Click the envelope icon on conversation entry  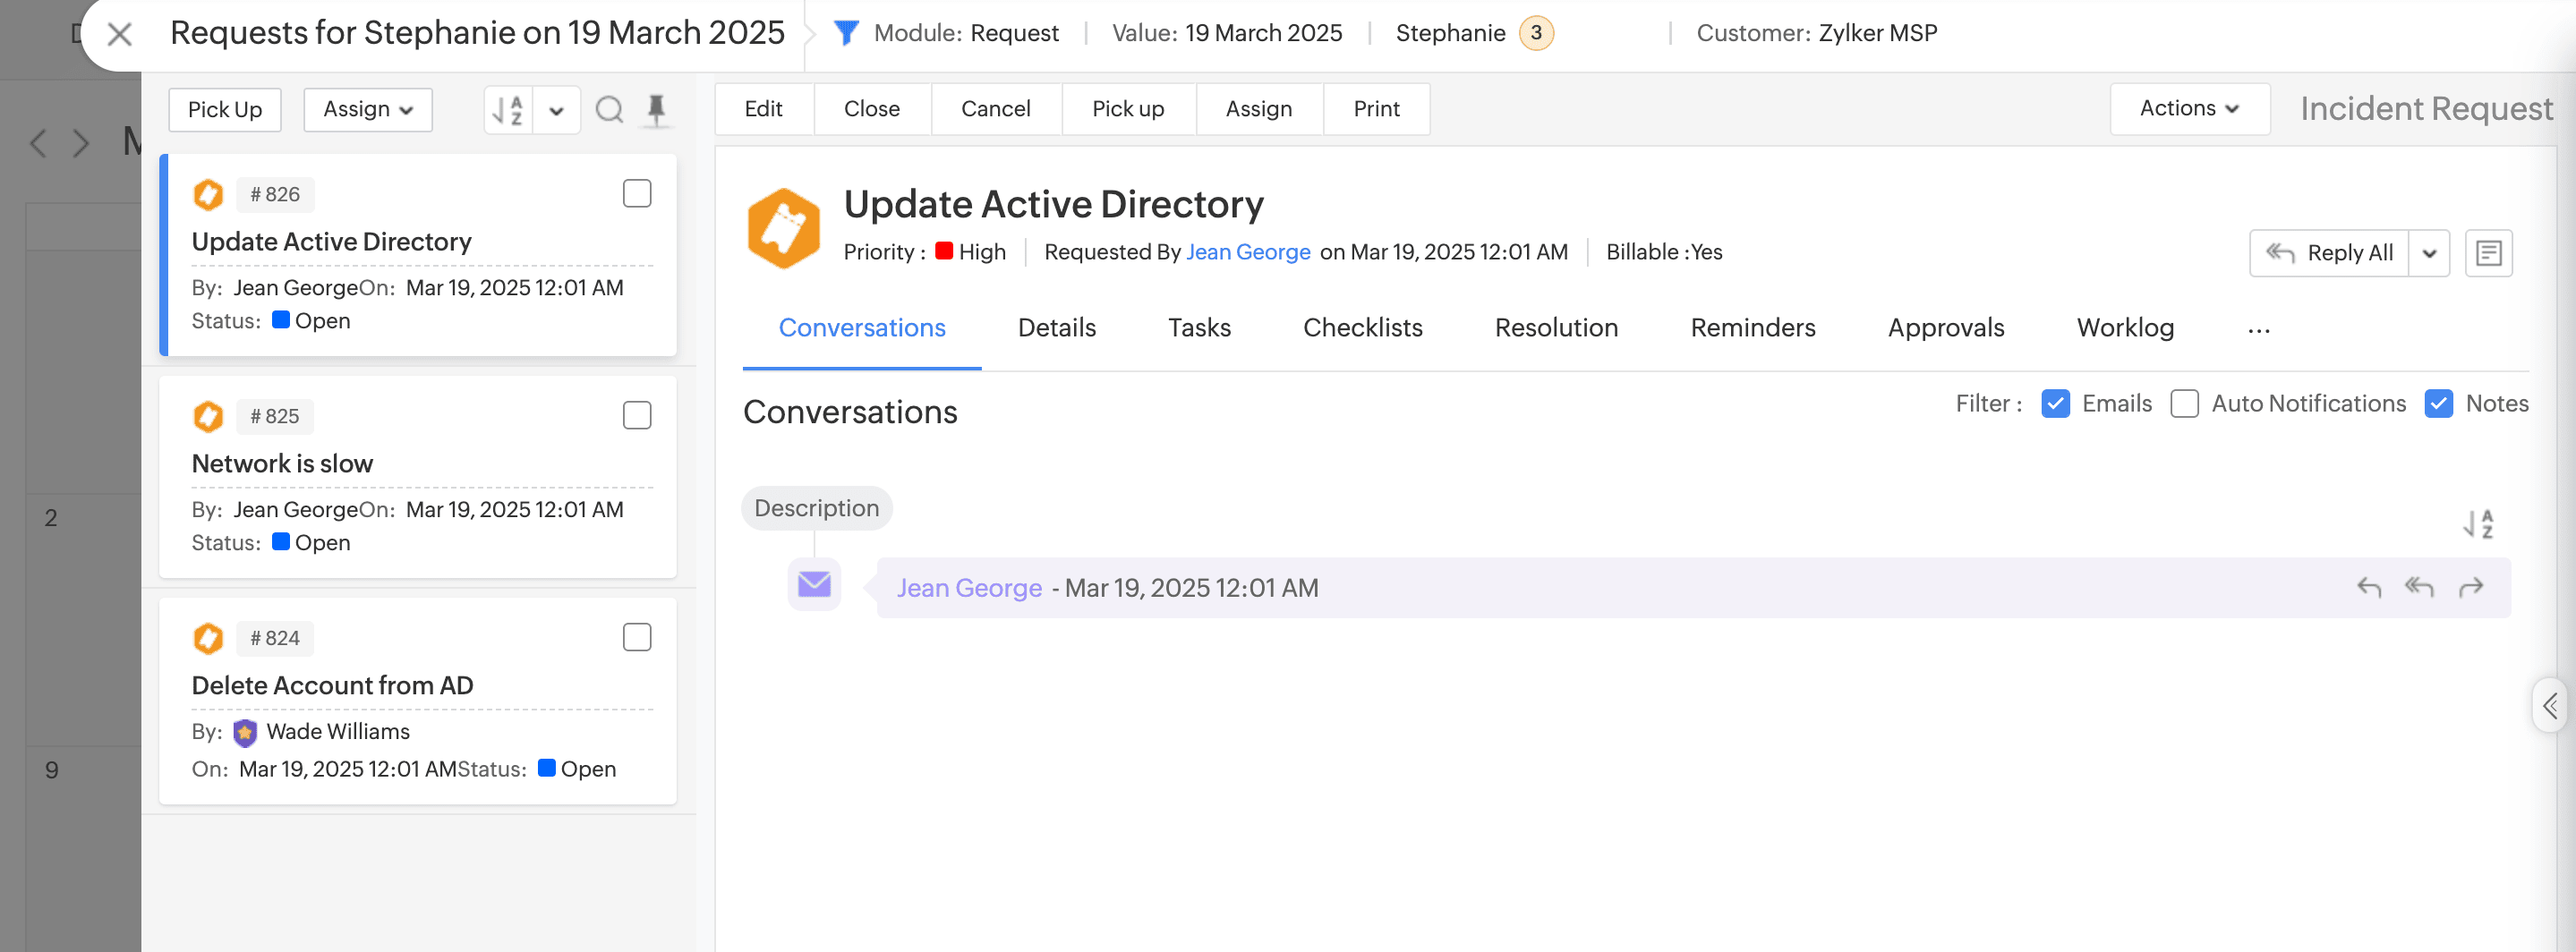click(x=814, y=584)
